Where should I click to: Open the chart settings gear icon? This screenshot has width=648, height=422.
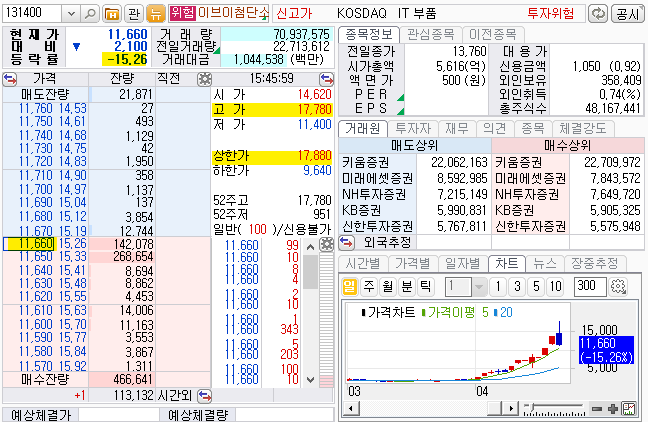click(618, 286)
